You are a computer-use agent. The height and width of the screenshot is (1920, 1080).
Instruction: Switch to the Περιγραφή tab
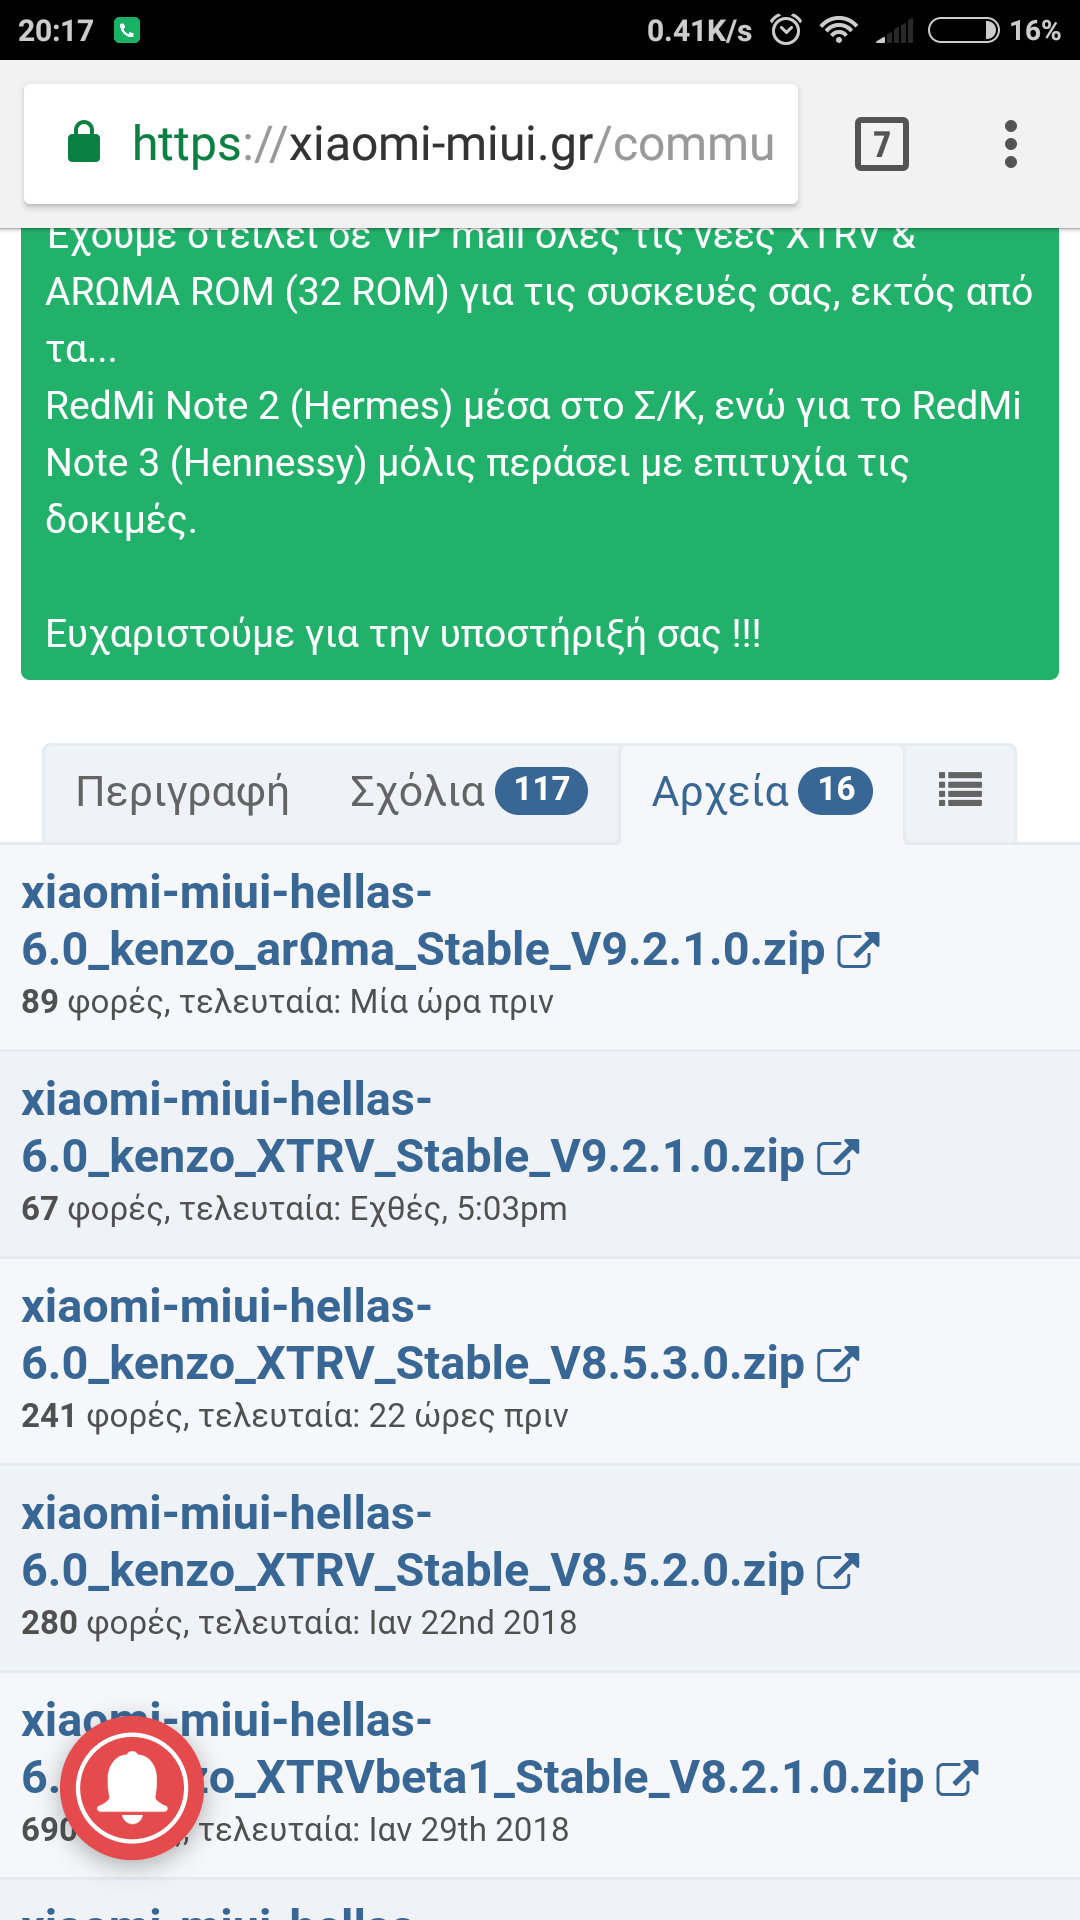coord(182,792)
